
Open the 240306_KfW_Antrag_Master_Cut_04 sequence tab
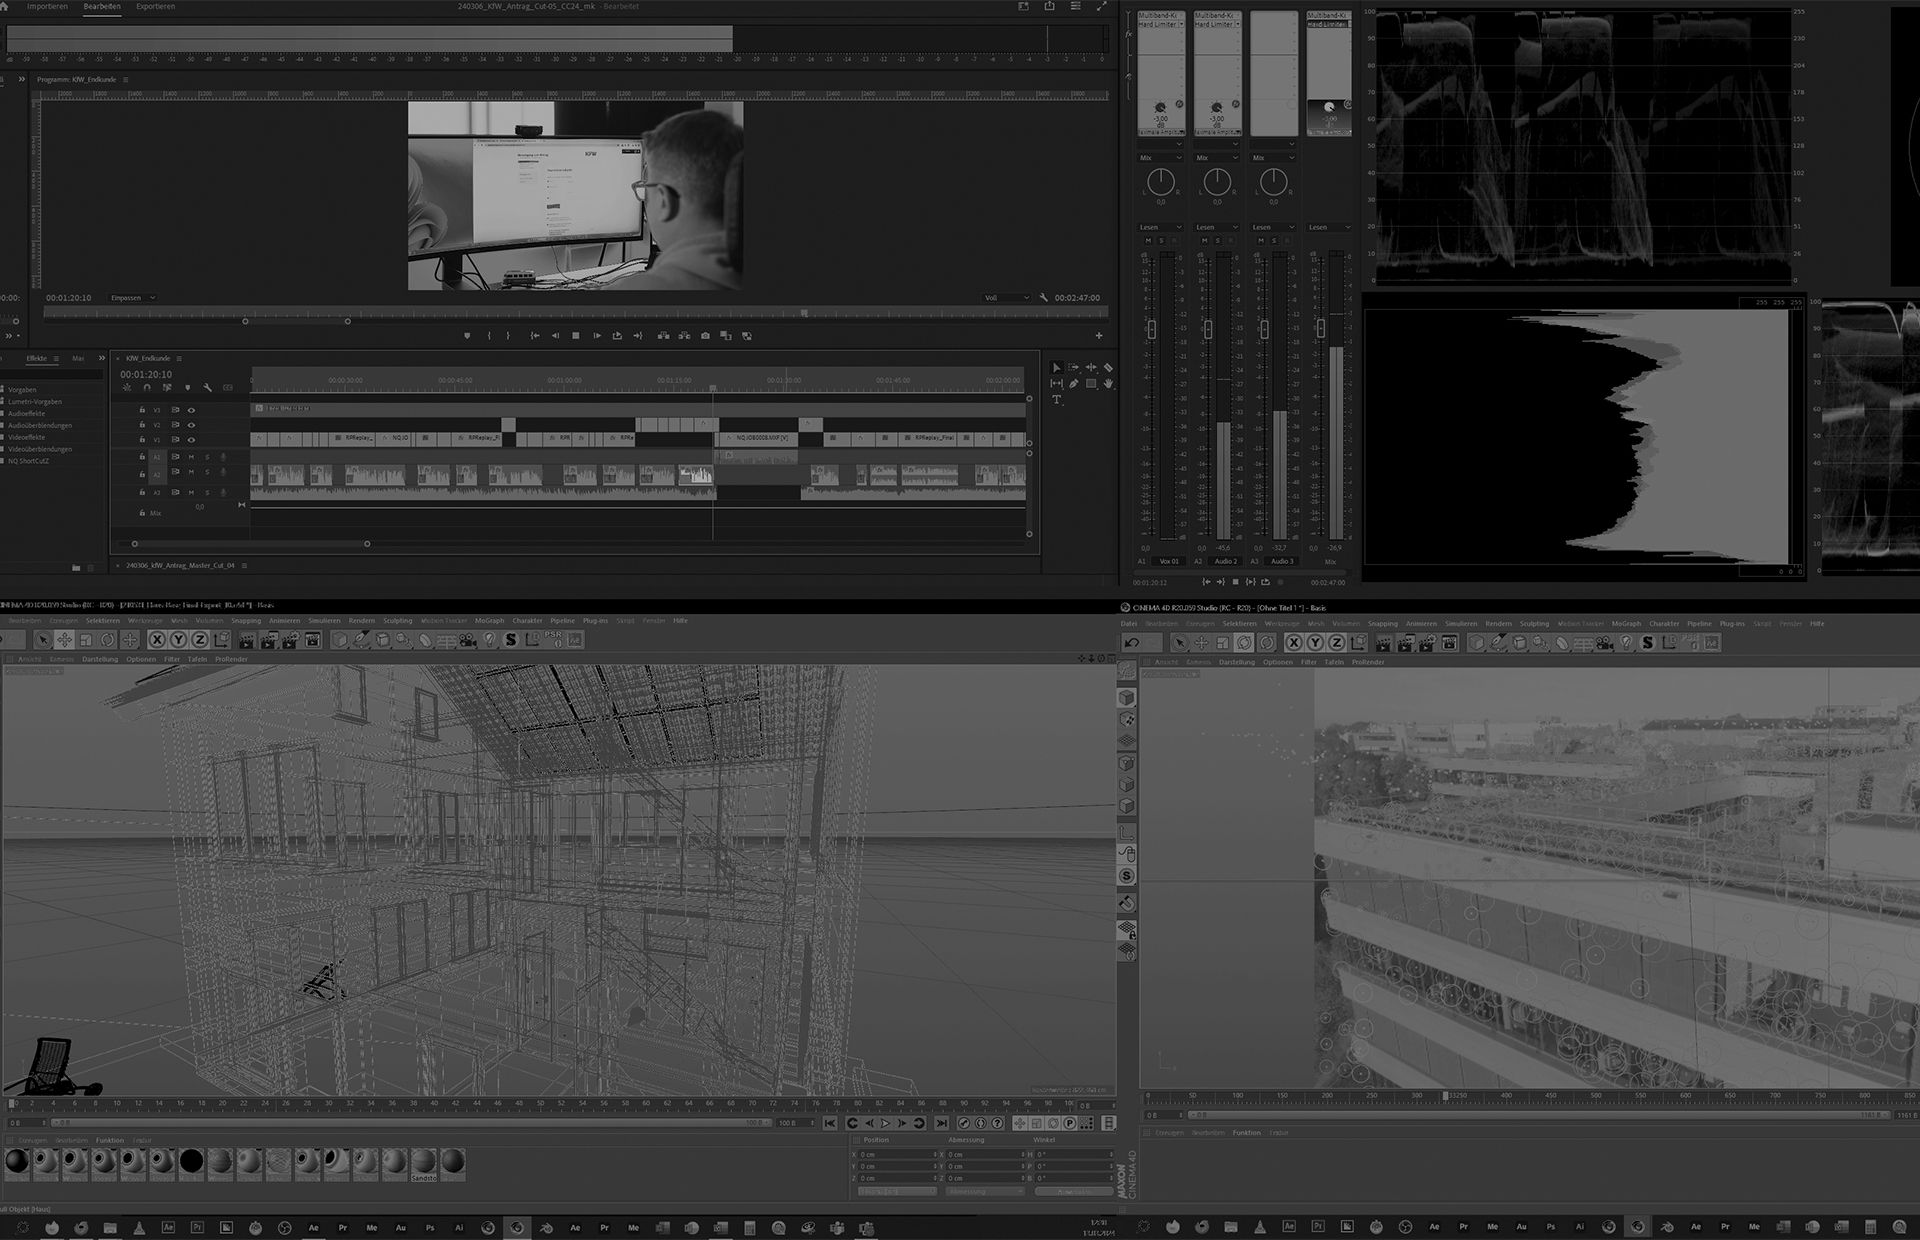pos(180,566)
